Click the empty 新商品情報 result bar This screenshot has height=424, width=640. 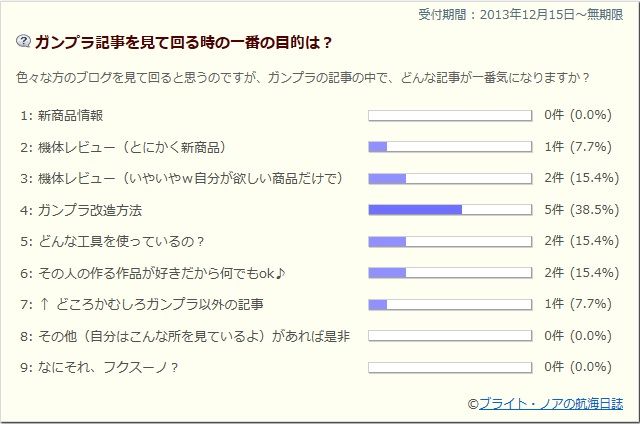[x=450, y=115]
